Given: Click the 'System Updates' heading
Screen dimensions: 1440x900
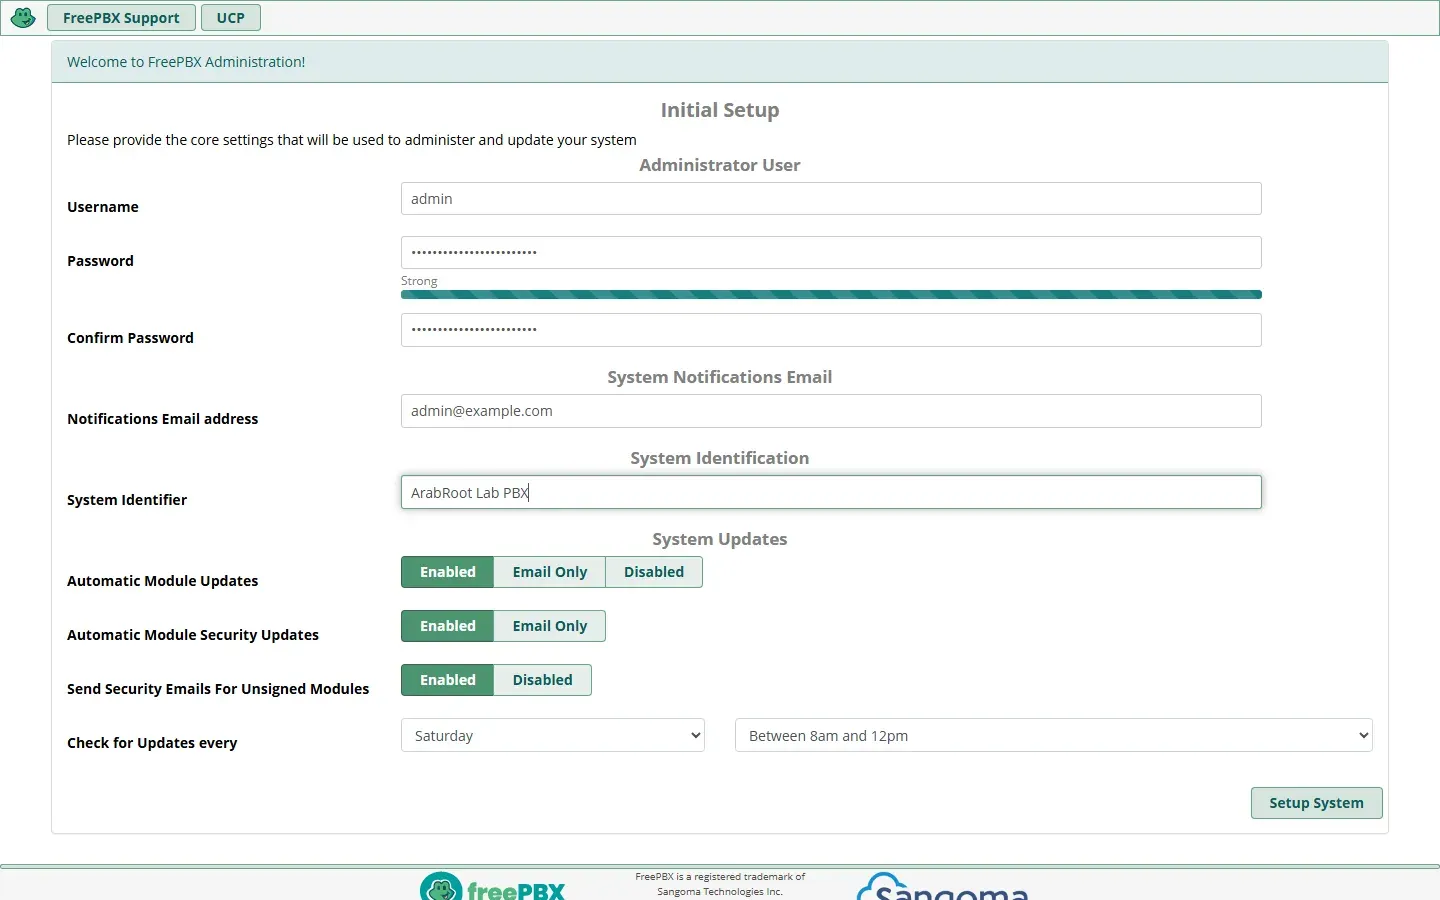Looking at the screenshot, I should (720, 539).
